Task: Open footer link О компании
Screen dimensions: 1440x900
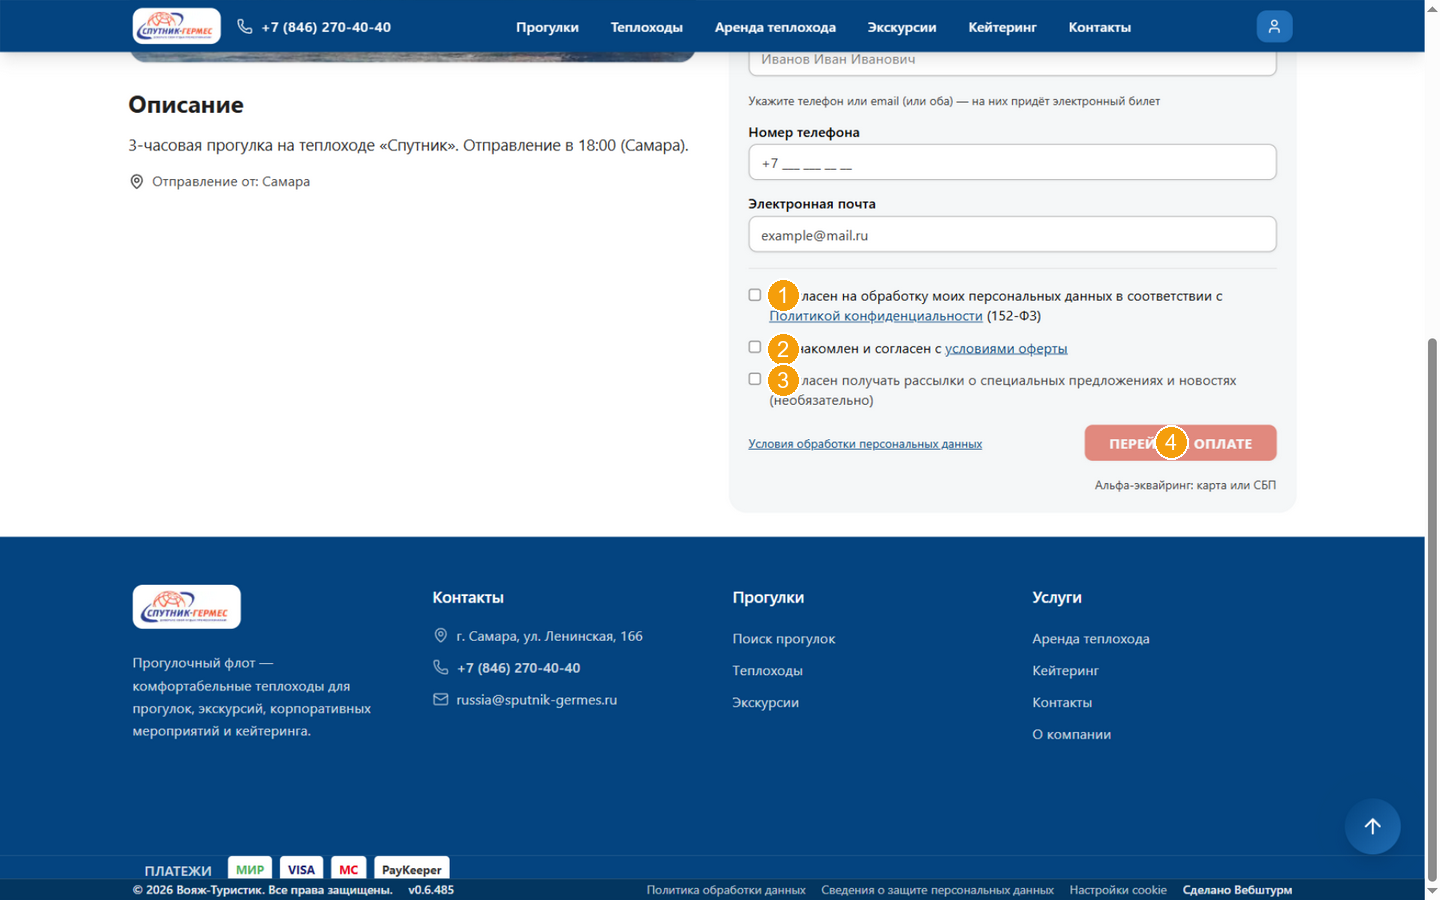Action: pyautogui.click(x=1071, y=735)
